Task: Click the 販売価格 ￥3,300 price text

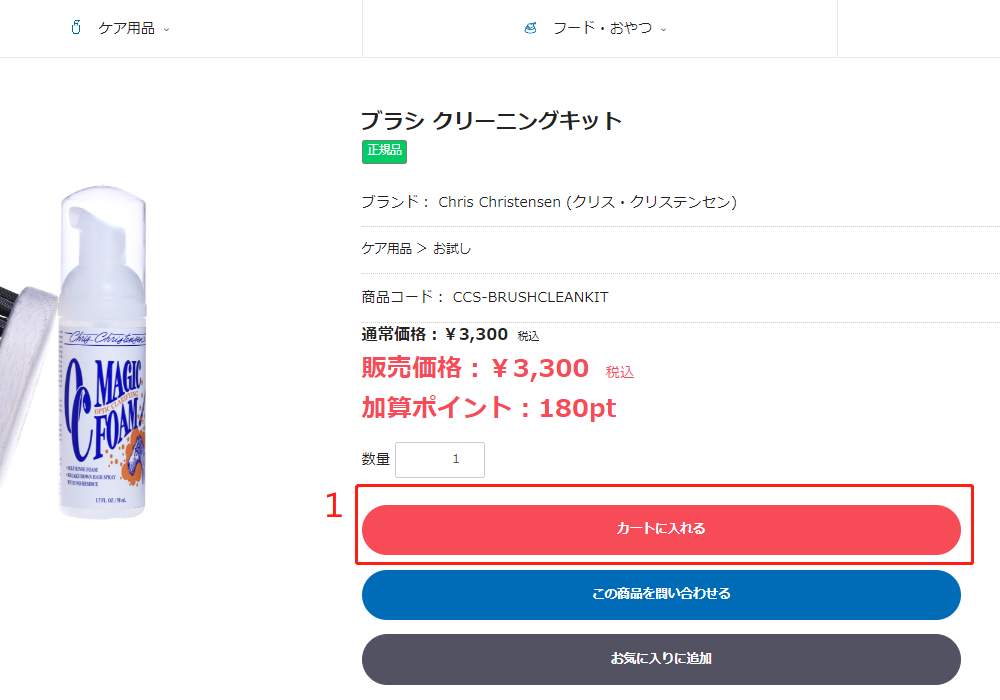Action: pos(475,368)
